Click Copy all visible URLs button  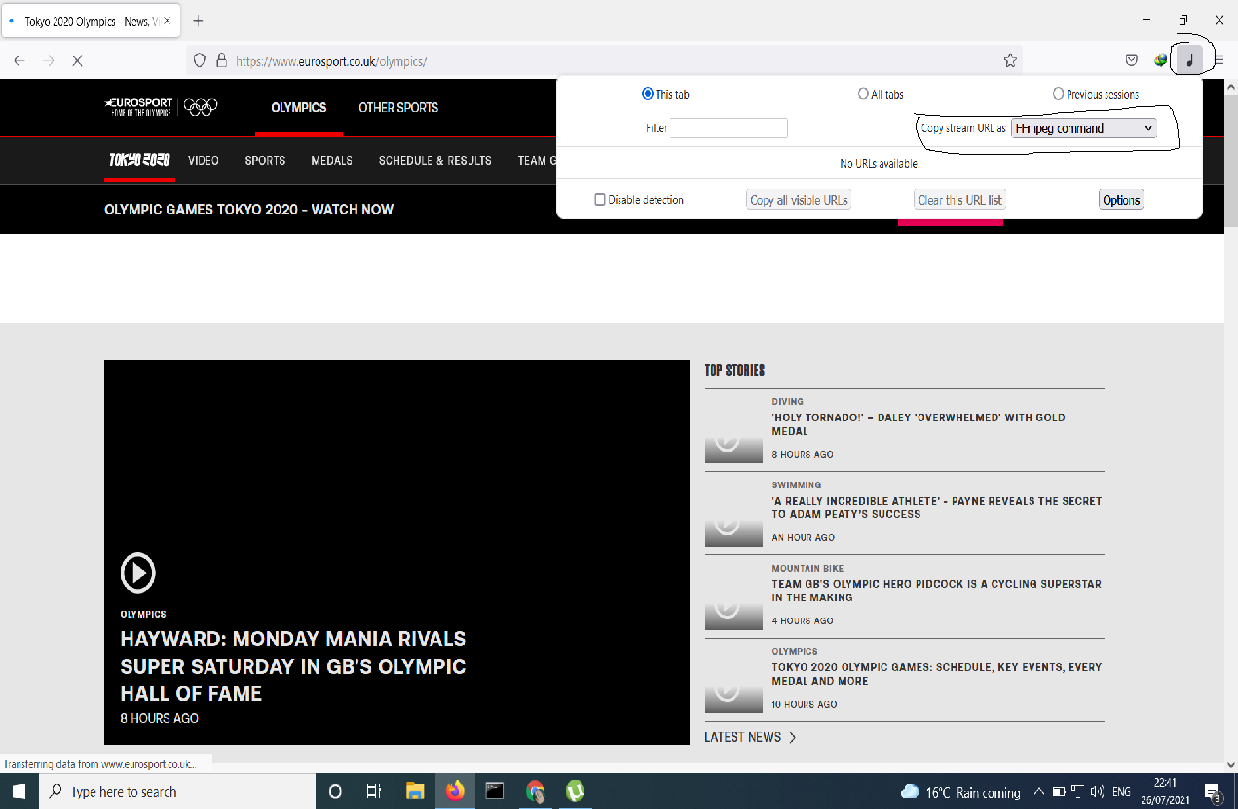799,200
